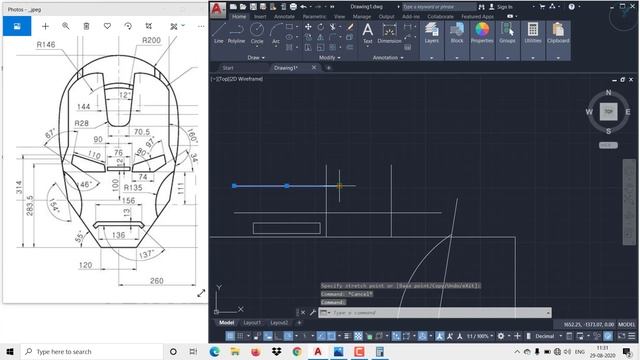Click the Crop icon in Photos
Screen dimensions: 640x360
point(149,26)
